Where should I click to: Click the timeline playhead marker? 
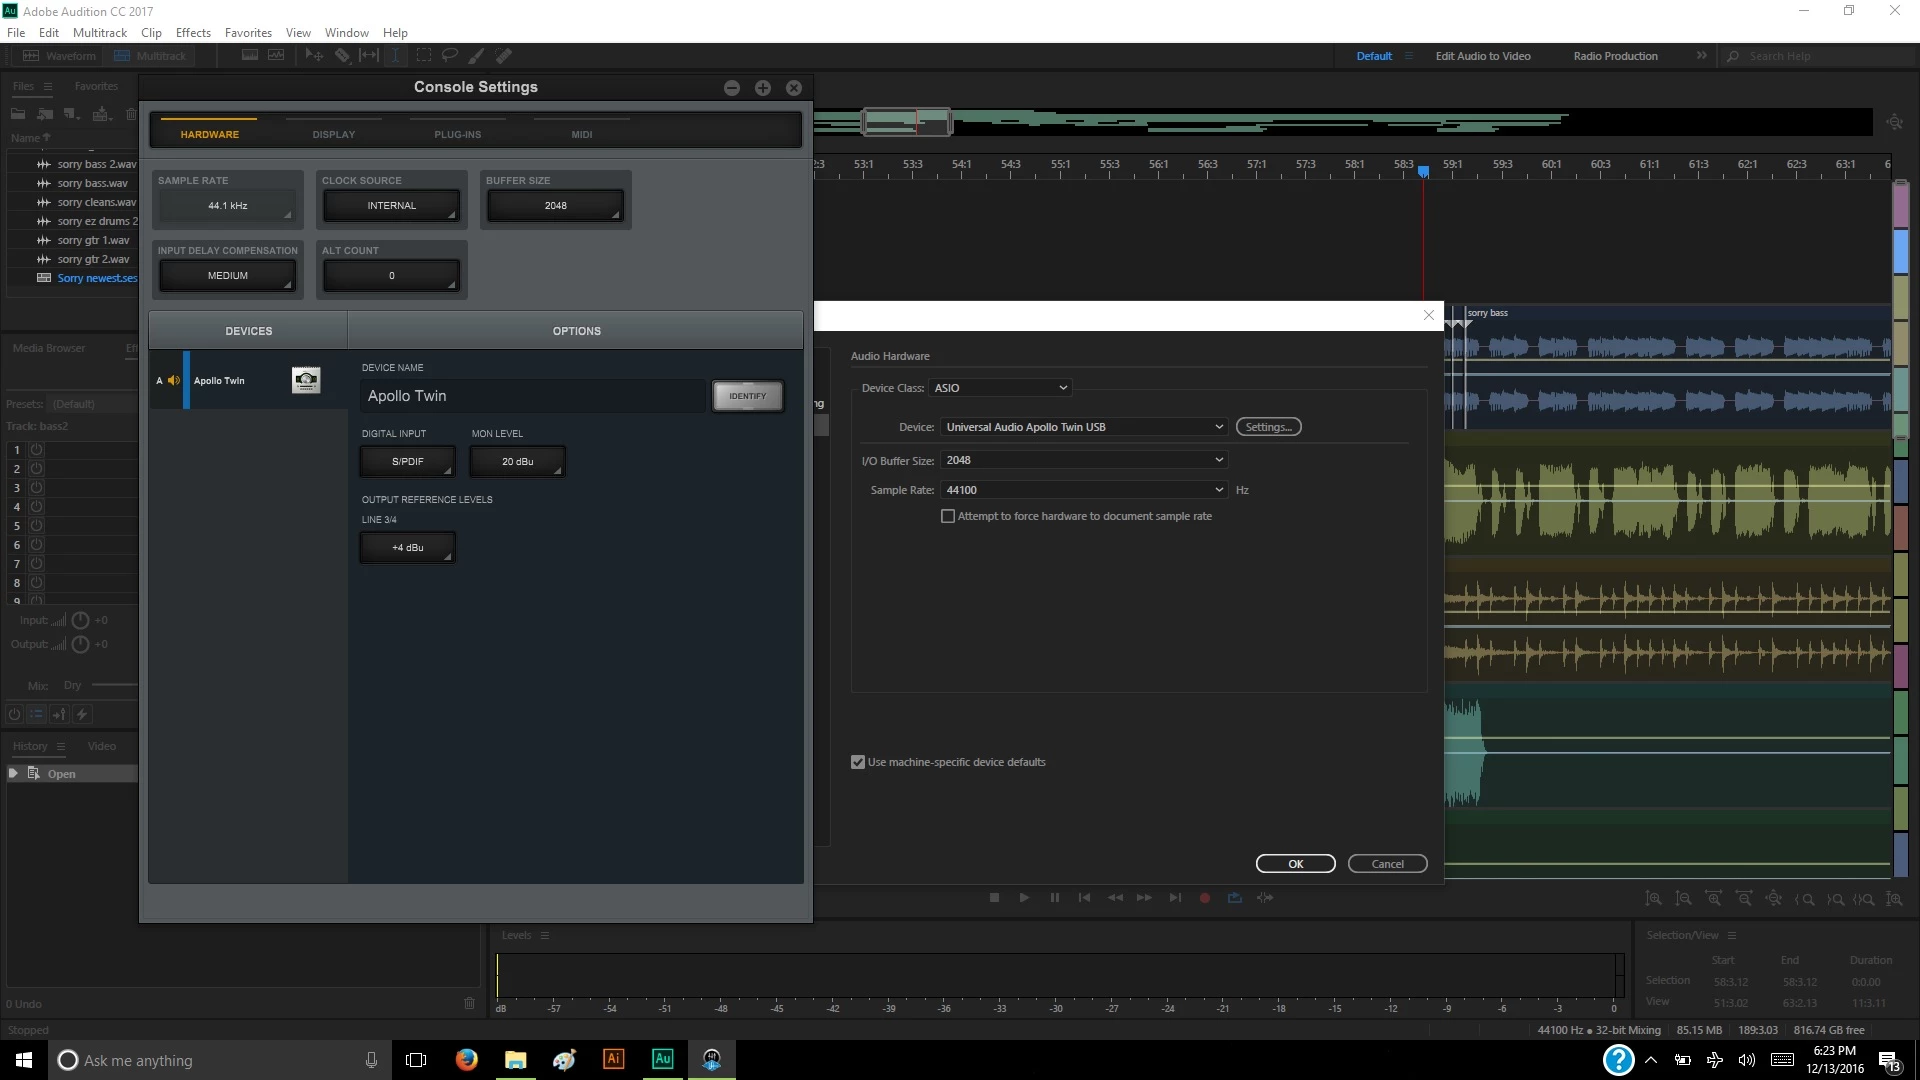(x=1423, y=172)
